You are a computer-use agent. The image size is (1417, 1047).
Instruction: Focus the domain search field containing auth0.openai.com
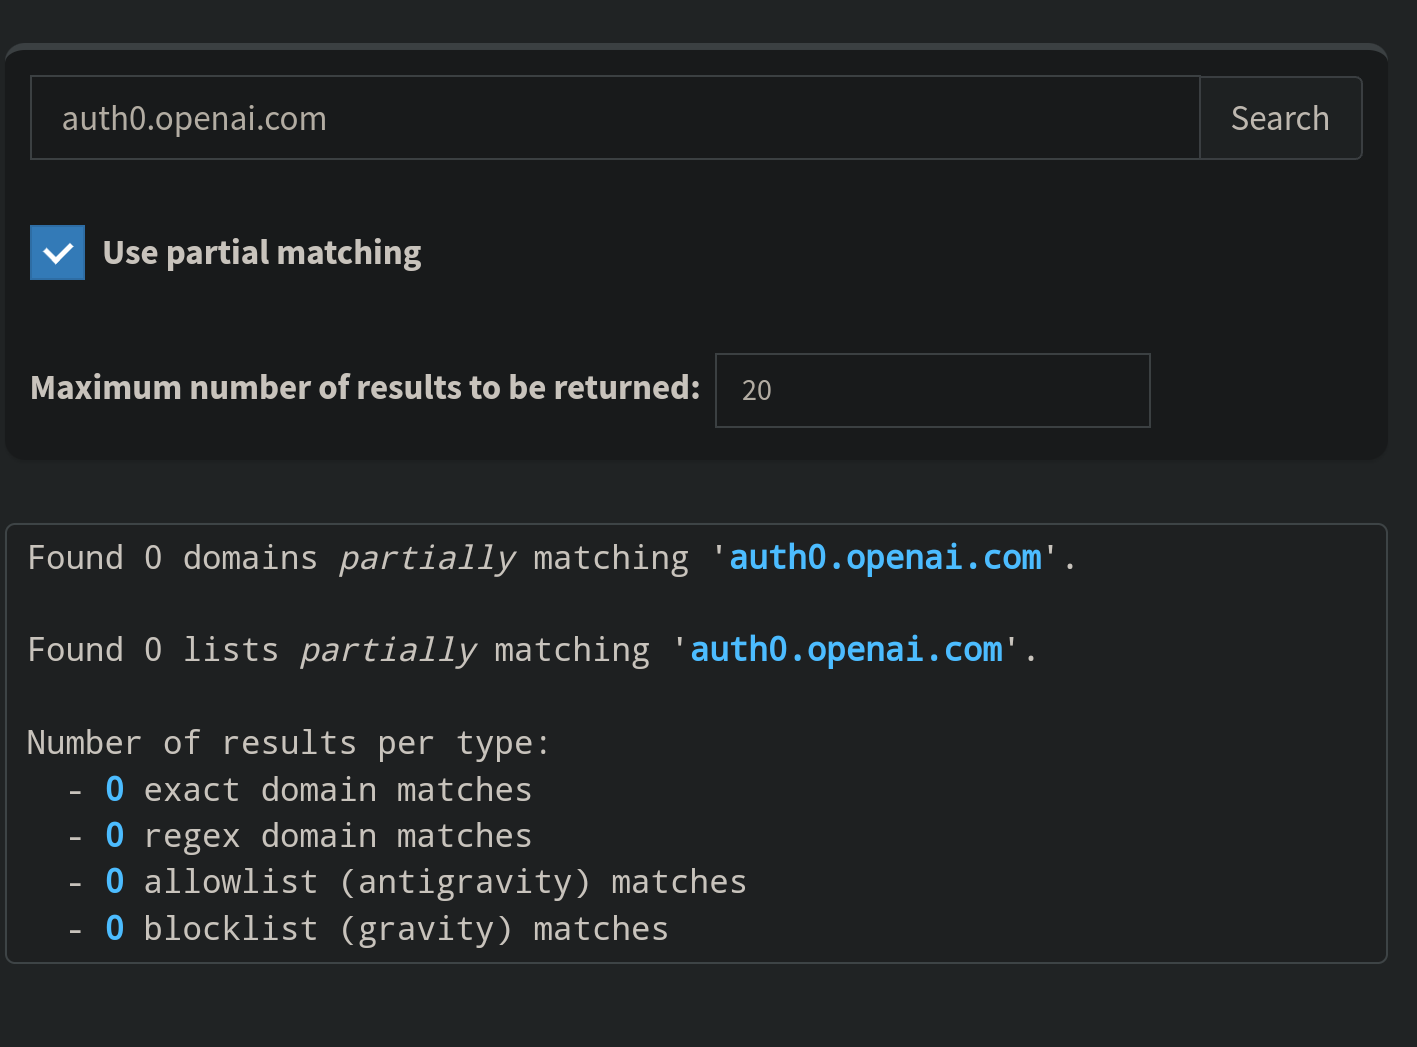coord(615,118)
